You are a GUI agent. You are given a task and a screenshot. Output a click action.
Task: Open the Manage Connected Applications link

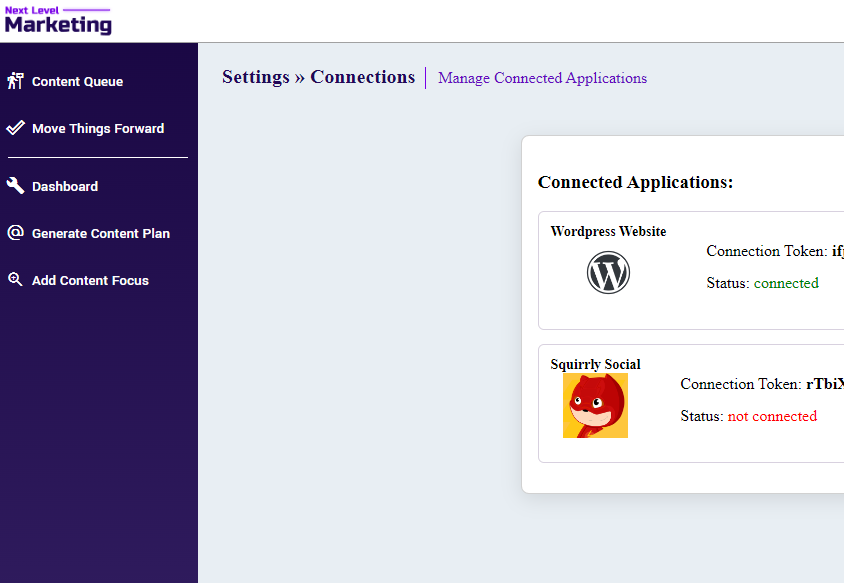[x=542, y=78]
